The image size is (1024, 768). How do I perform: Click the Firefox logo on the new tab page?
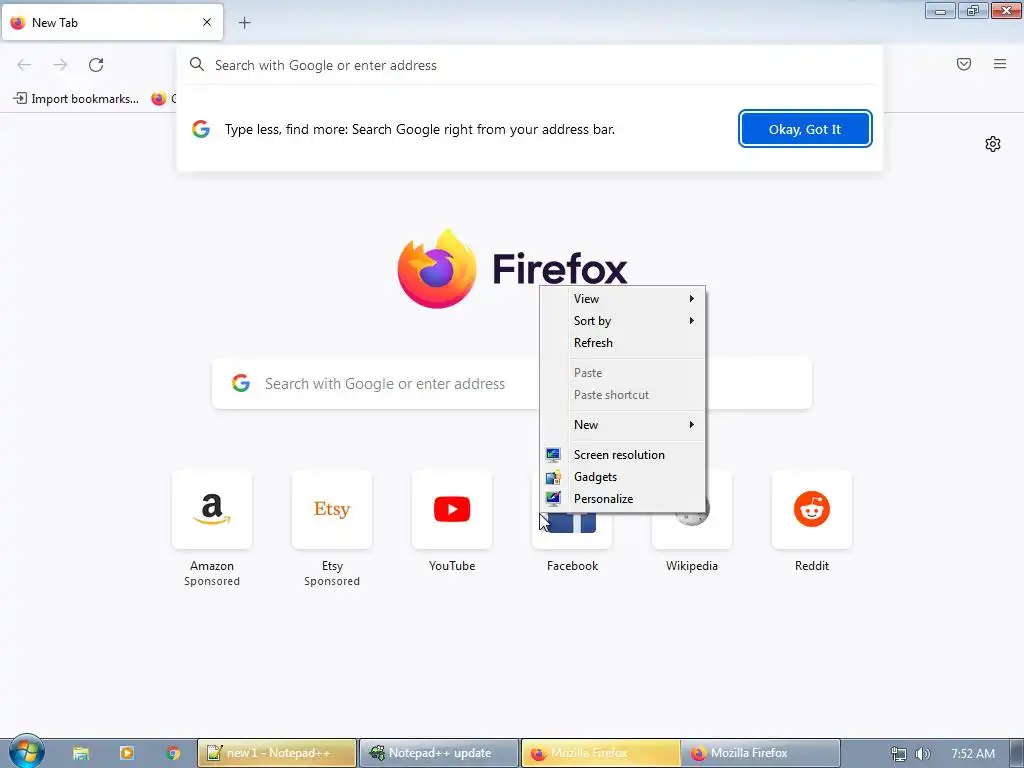coord(437,268)
